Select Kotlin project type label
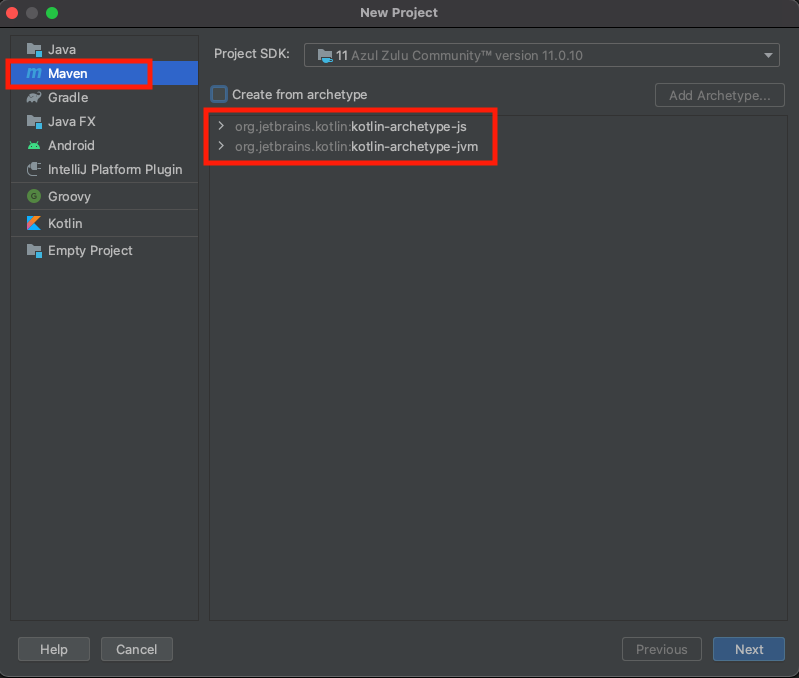Viewport: 799px width, 678px height. click(x=65, y=223)
